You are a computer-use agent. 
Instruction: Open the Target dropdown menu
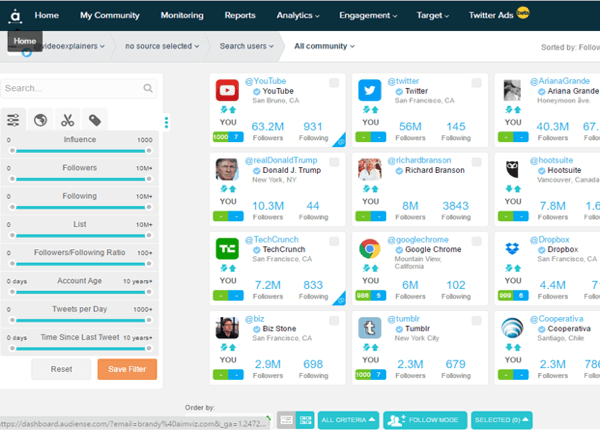[x=432, y=15]
